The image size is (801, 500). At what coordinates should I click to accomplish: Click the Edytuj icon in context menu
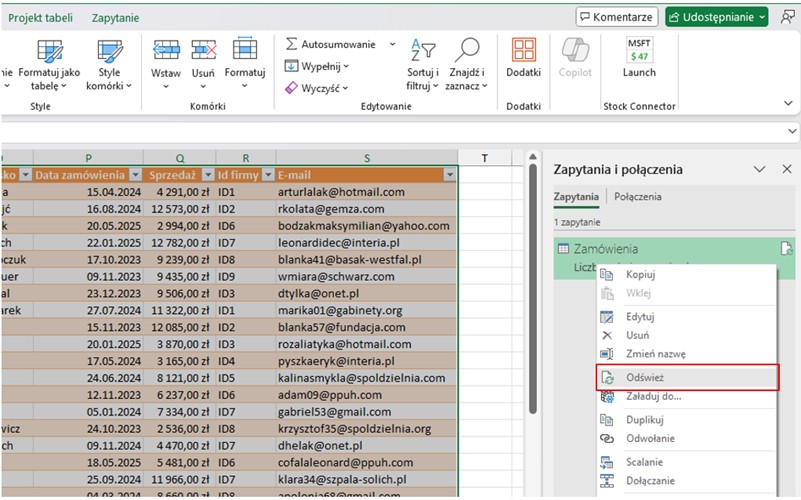(606, 317)
